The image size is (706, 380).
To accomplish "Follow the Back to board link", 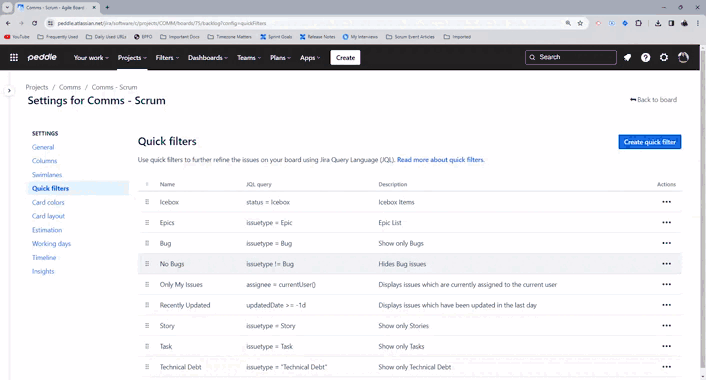I will click(x=653, y=100).
